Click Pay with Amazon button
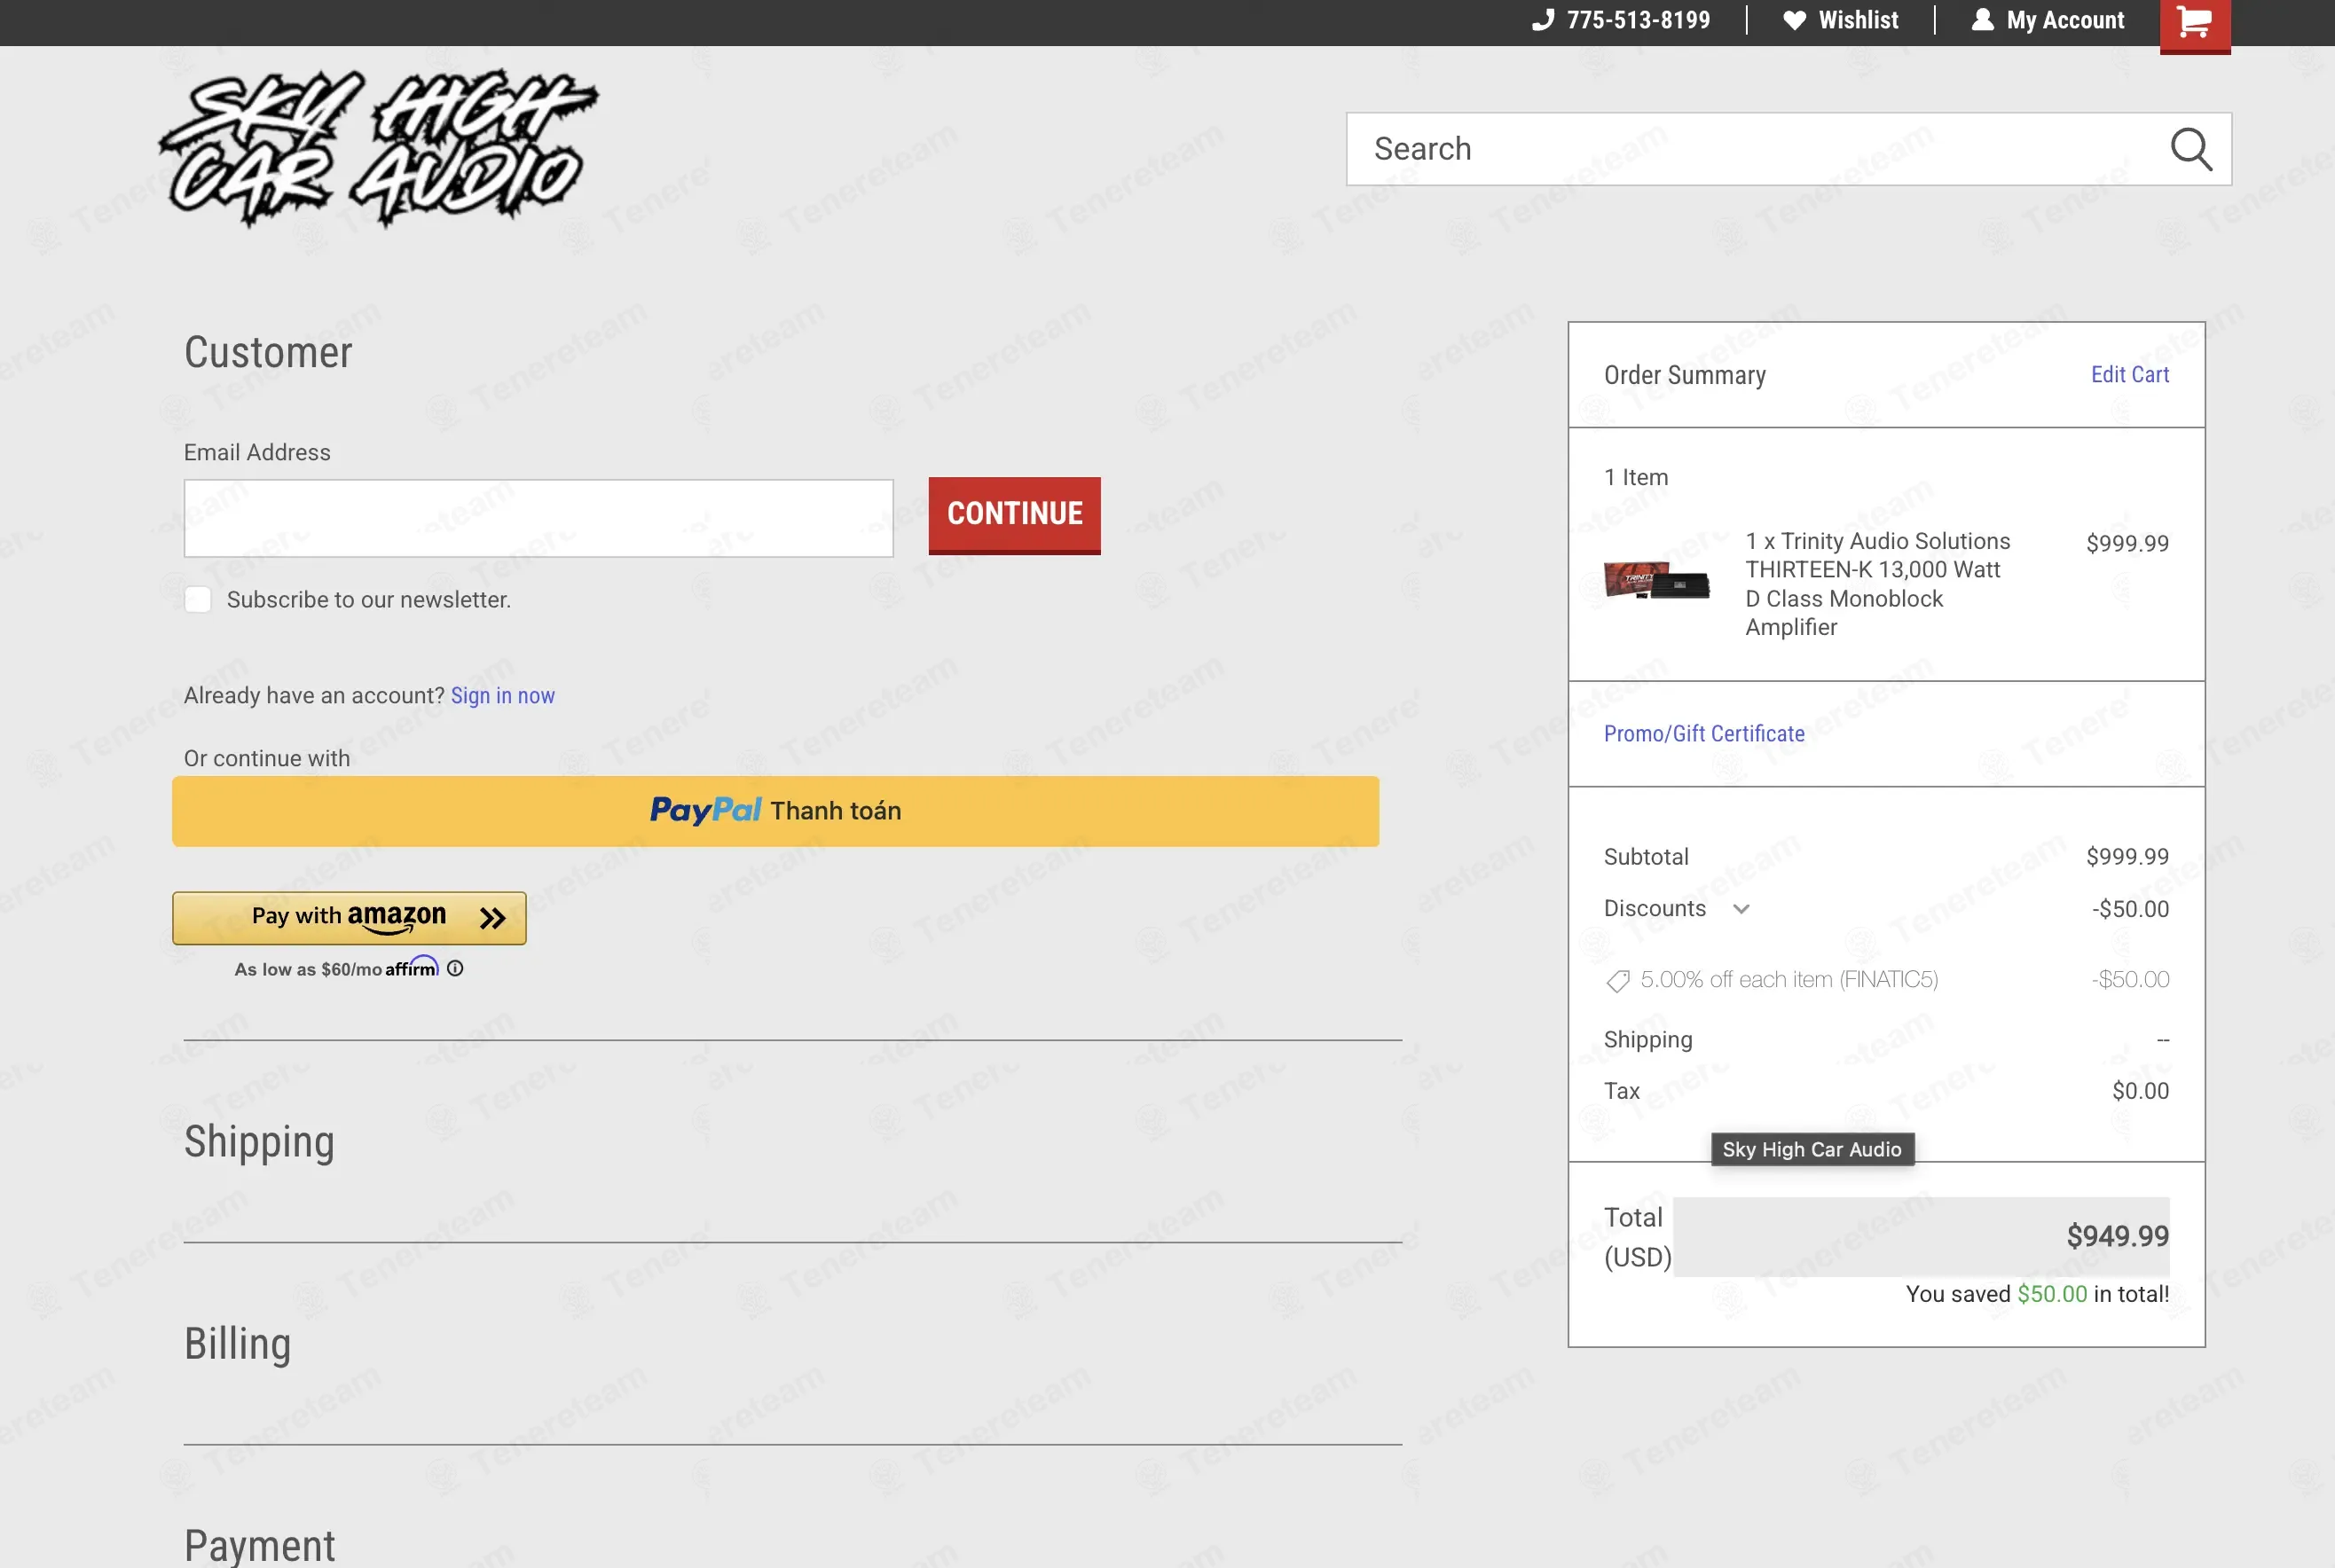 349,918
